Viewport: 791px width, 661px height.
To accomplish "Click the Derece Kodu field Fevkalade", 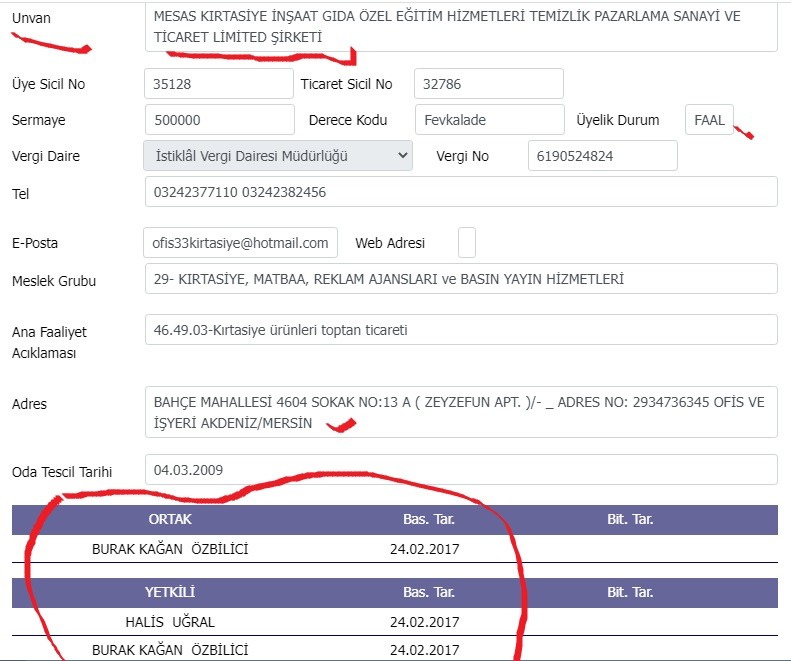I will (490, 120).
